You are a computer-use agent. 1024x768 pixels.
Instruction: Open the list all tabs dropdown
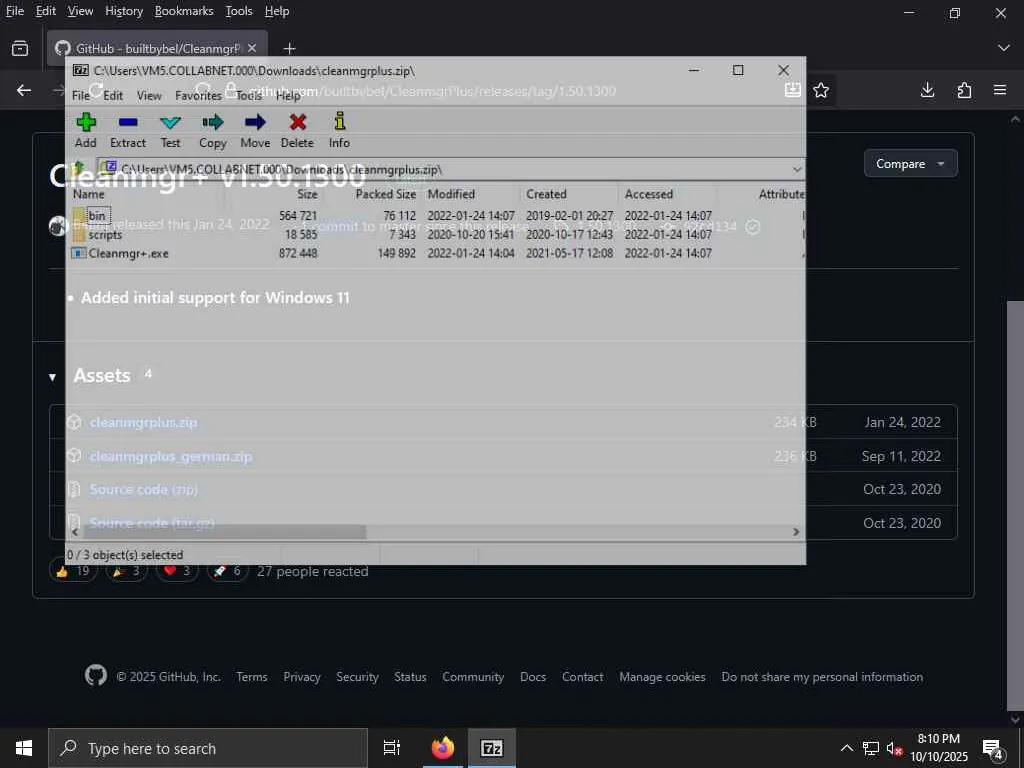point(1004,48)
